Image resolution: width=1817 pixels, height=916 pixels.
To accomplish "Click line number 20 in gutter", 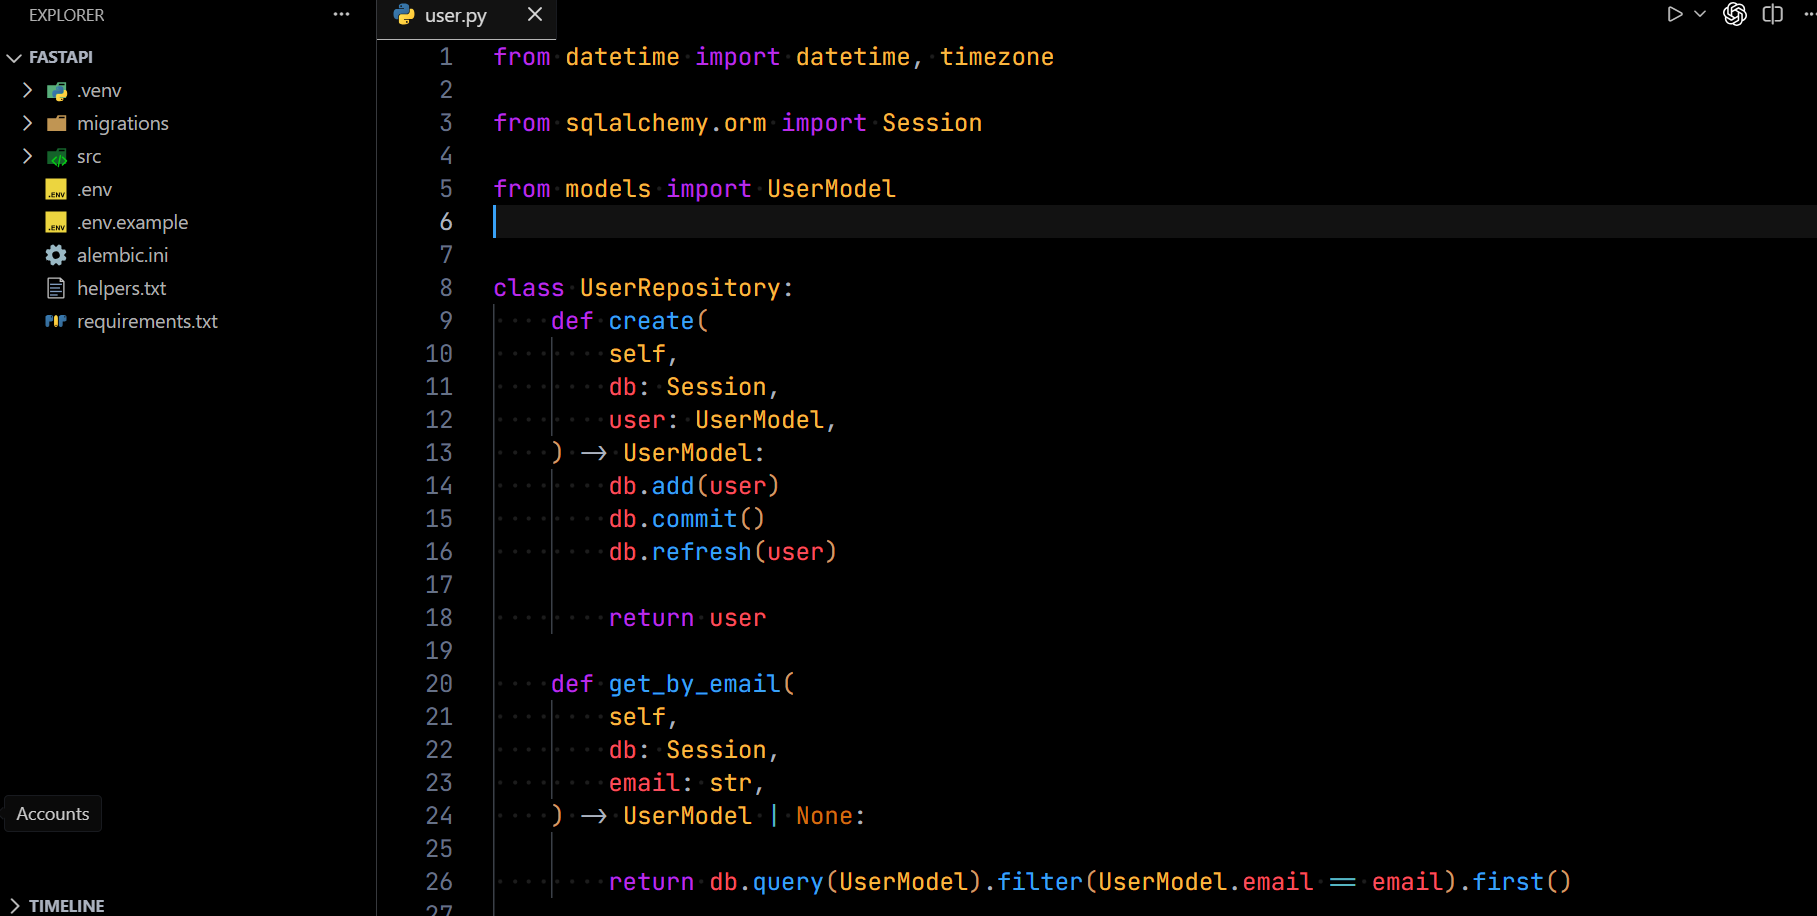I will click(x=439, y=684).
